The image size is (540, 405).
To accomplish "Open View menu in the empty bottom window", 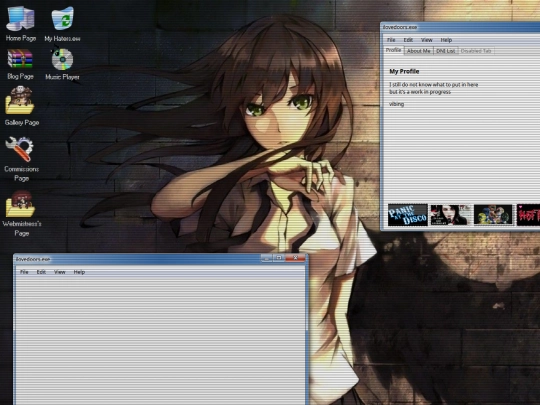I will (x=60, y=272).
